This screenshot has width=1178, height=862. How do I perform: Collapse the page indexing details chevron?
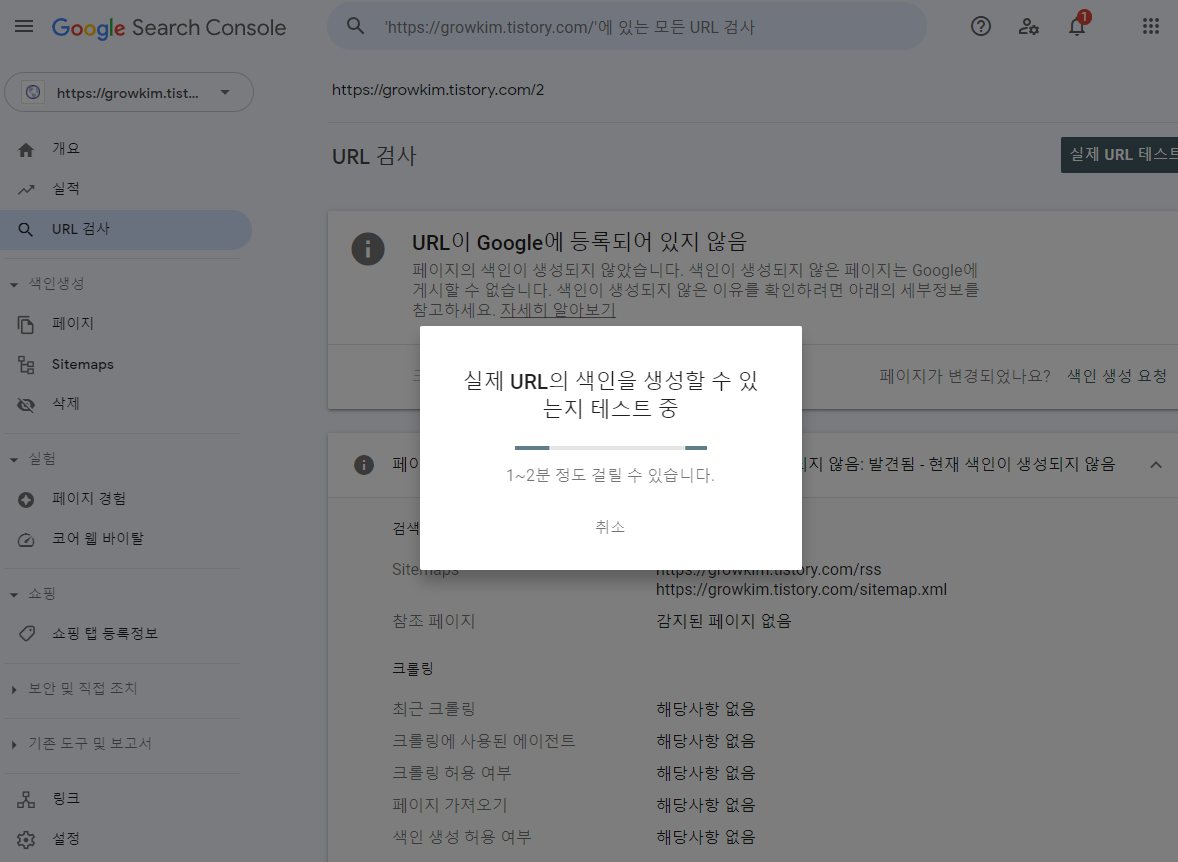point(1155,464)
